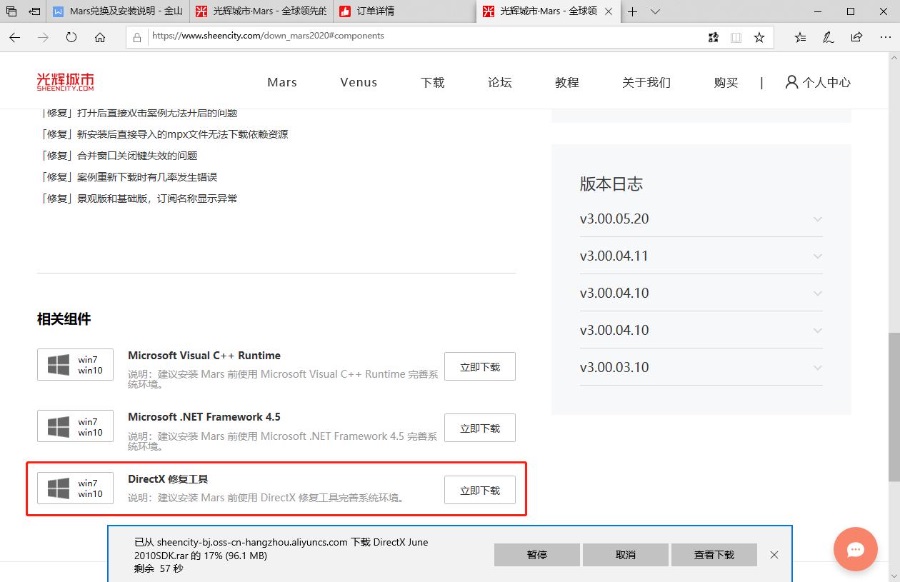
Task: Set tabs aside icon
Action: (35, 11)
